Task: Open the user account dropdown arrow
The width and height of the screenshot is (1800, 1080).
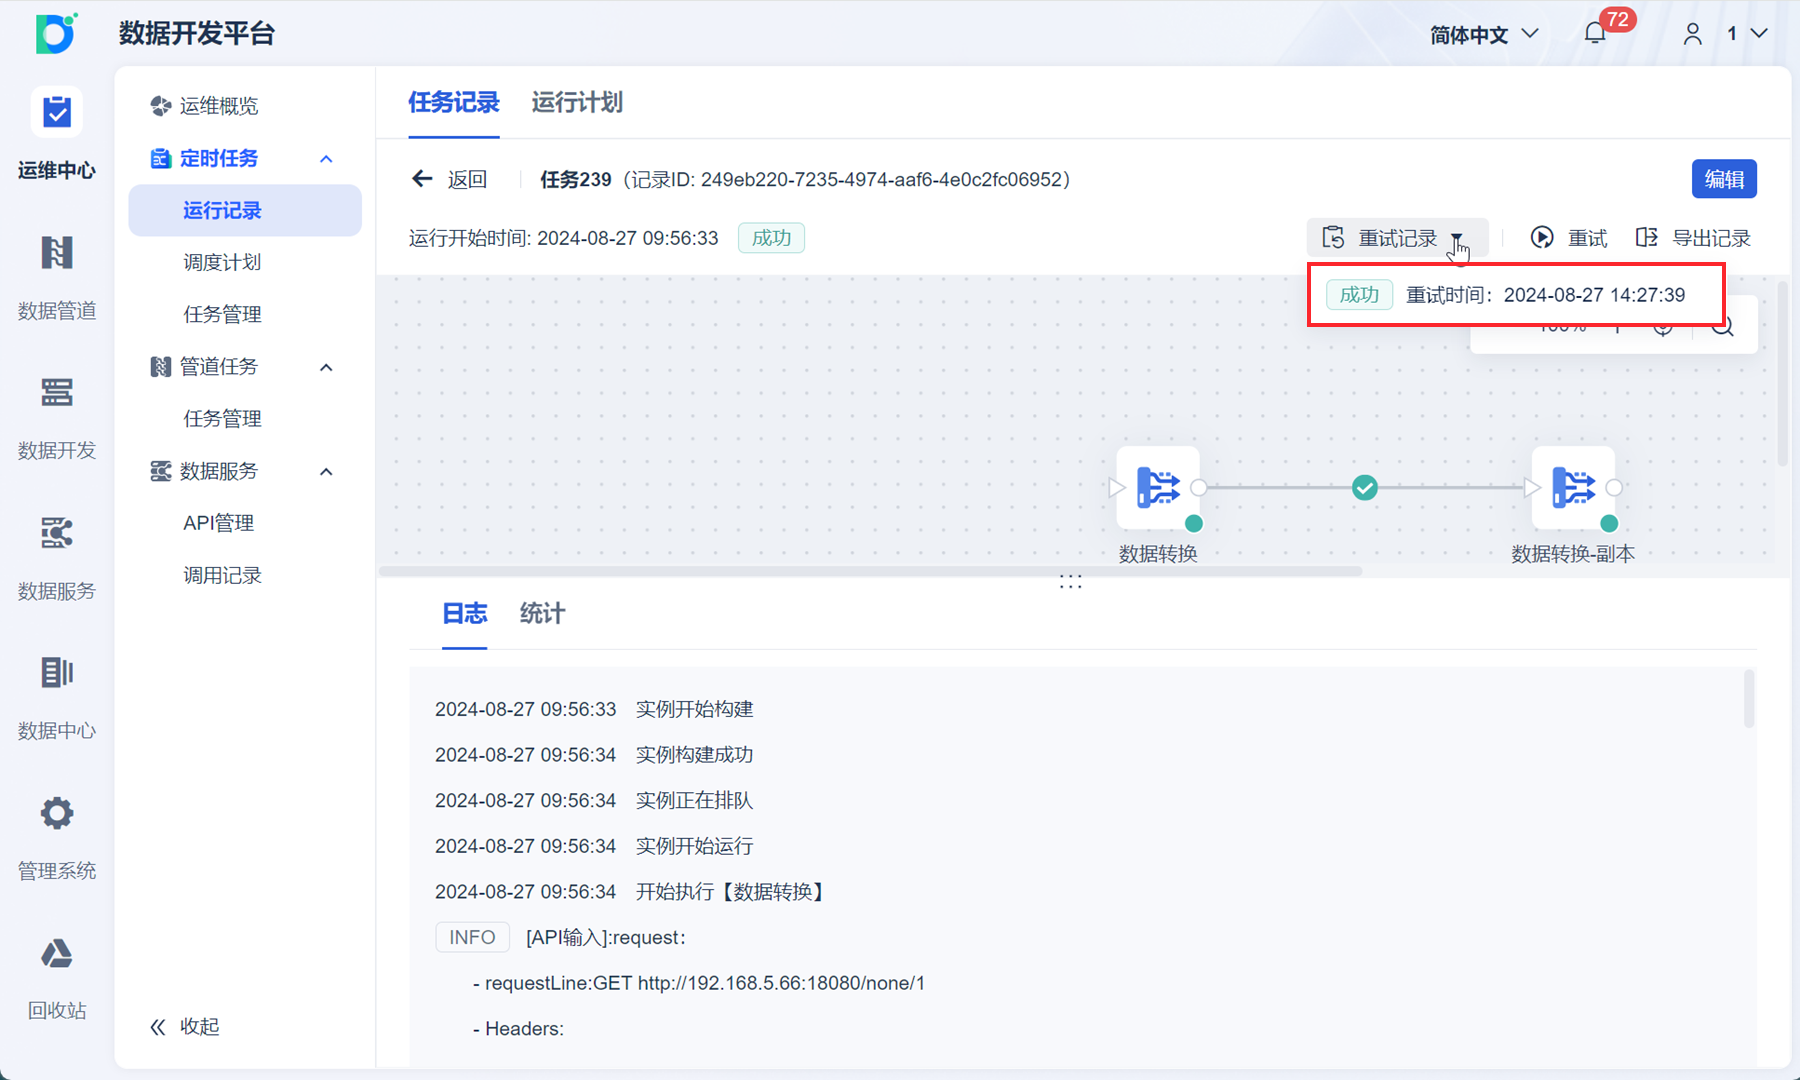Action: click(1760, 34)
